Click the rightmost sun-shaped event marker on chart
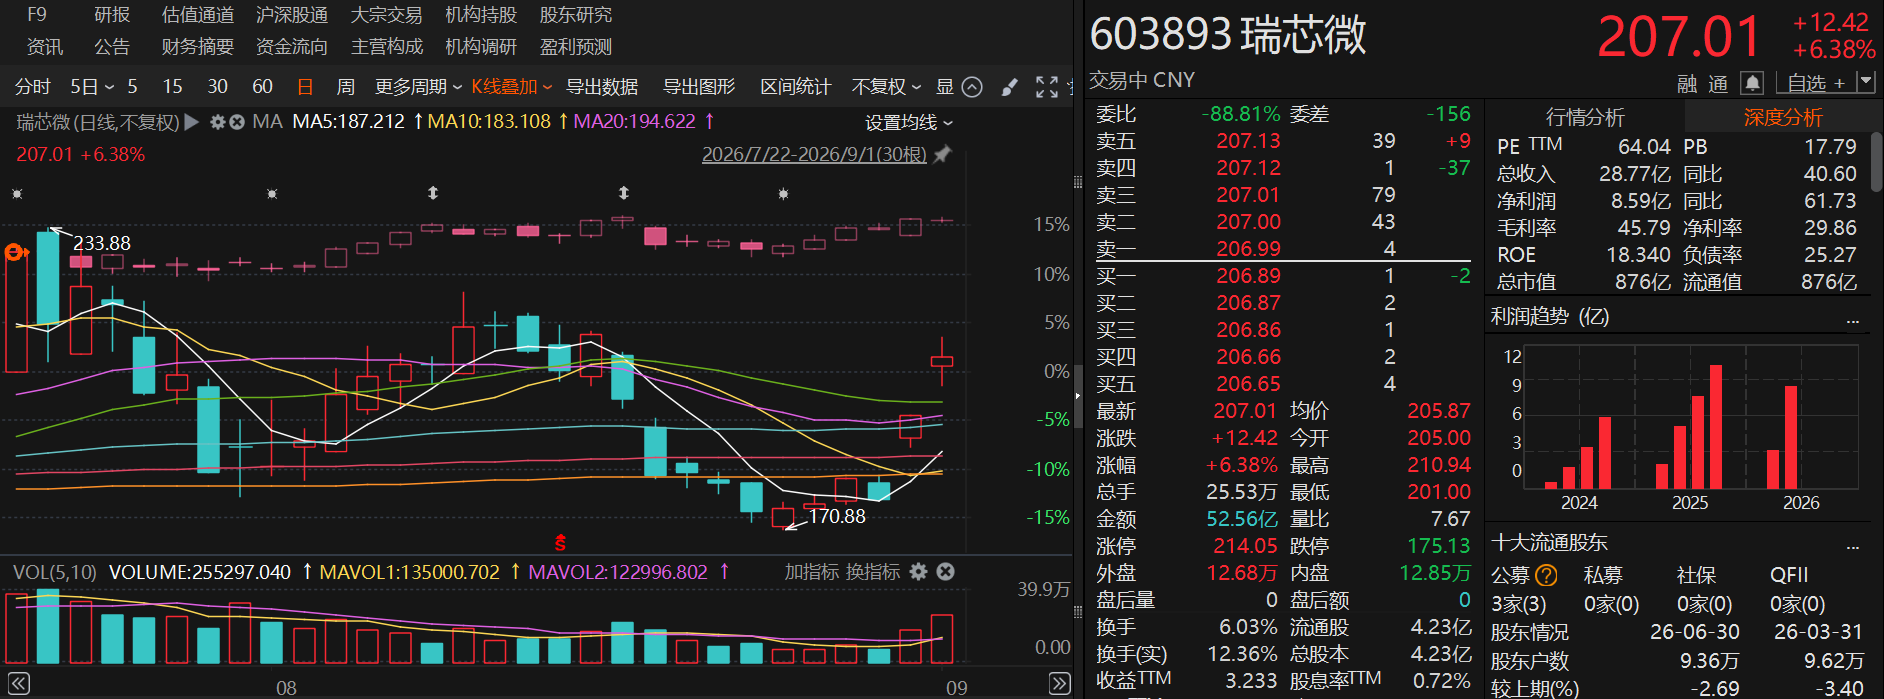 coord(783,193)
